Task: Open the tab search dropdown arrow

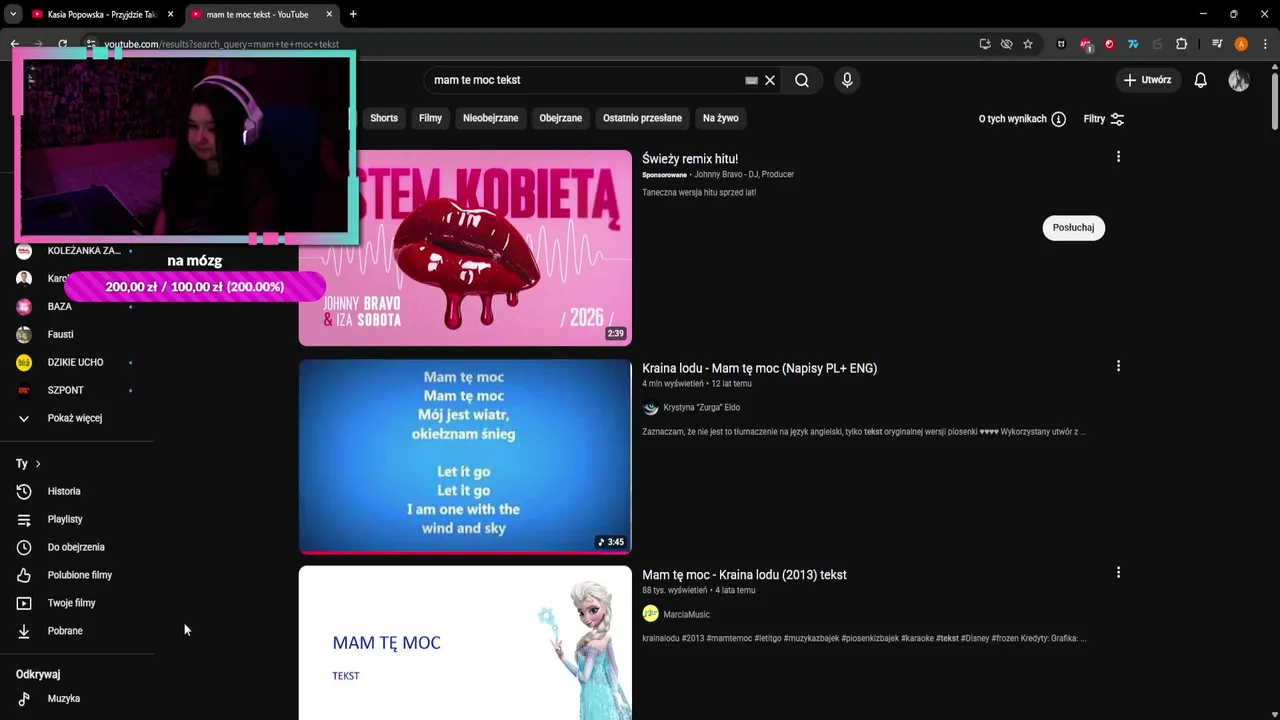Action: click(x=13, y=15)
